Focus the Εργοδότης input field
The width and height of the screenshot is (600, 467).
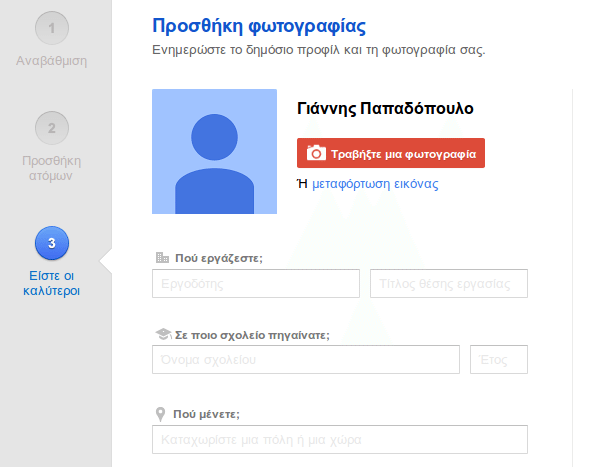255,284
